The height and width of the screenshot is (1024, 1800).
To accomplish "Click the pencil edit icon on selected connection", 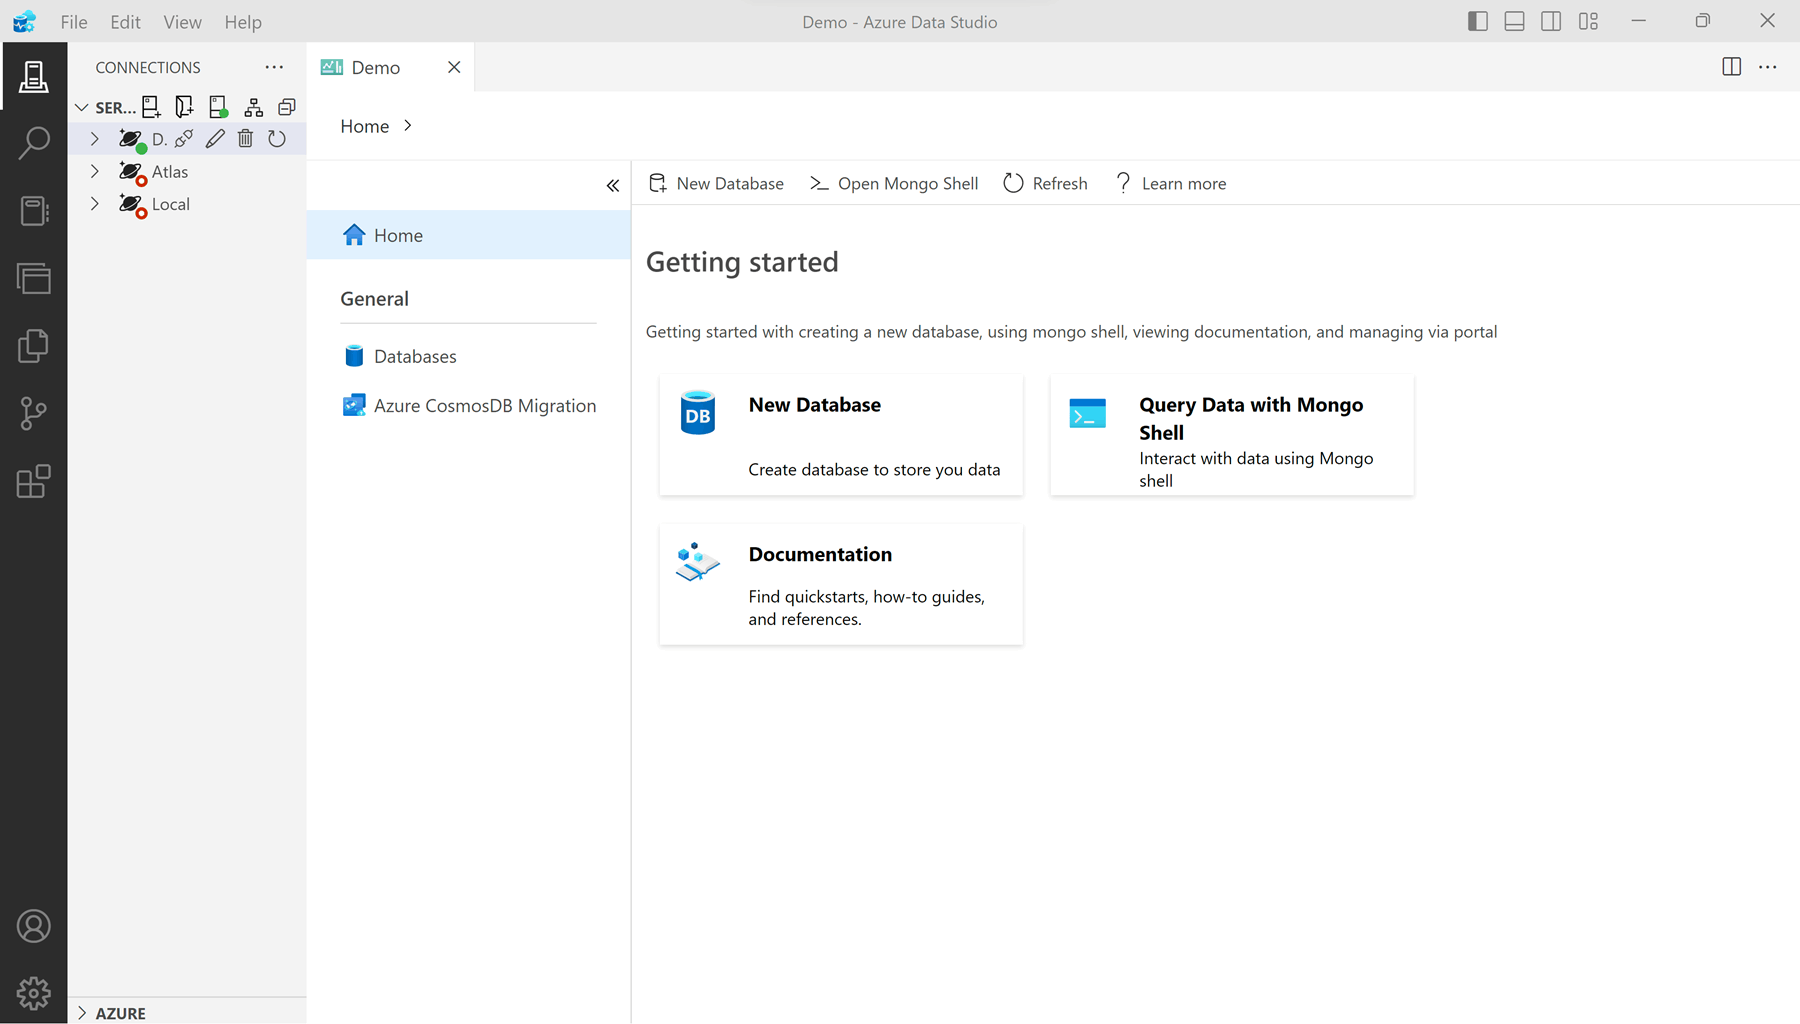I will [215, 139].
